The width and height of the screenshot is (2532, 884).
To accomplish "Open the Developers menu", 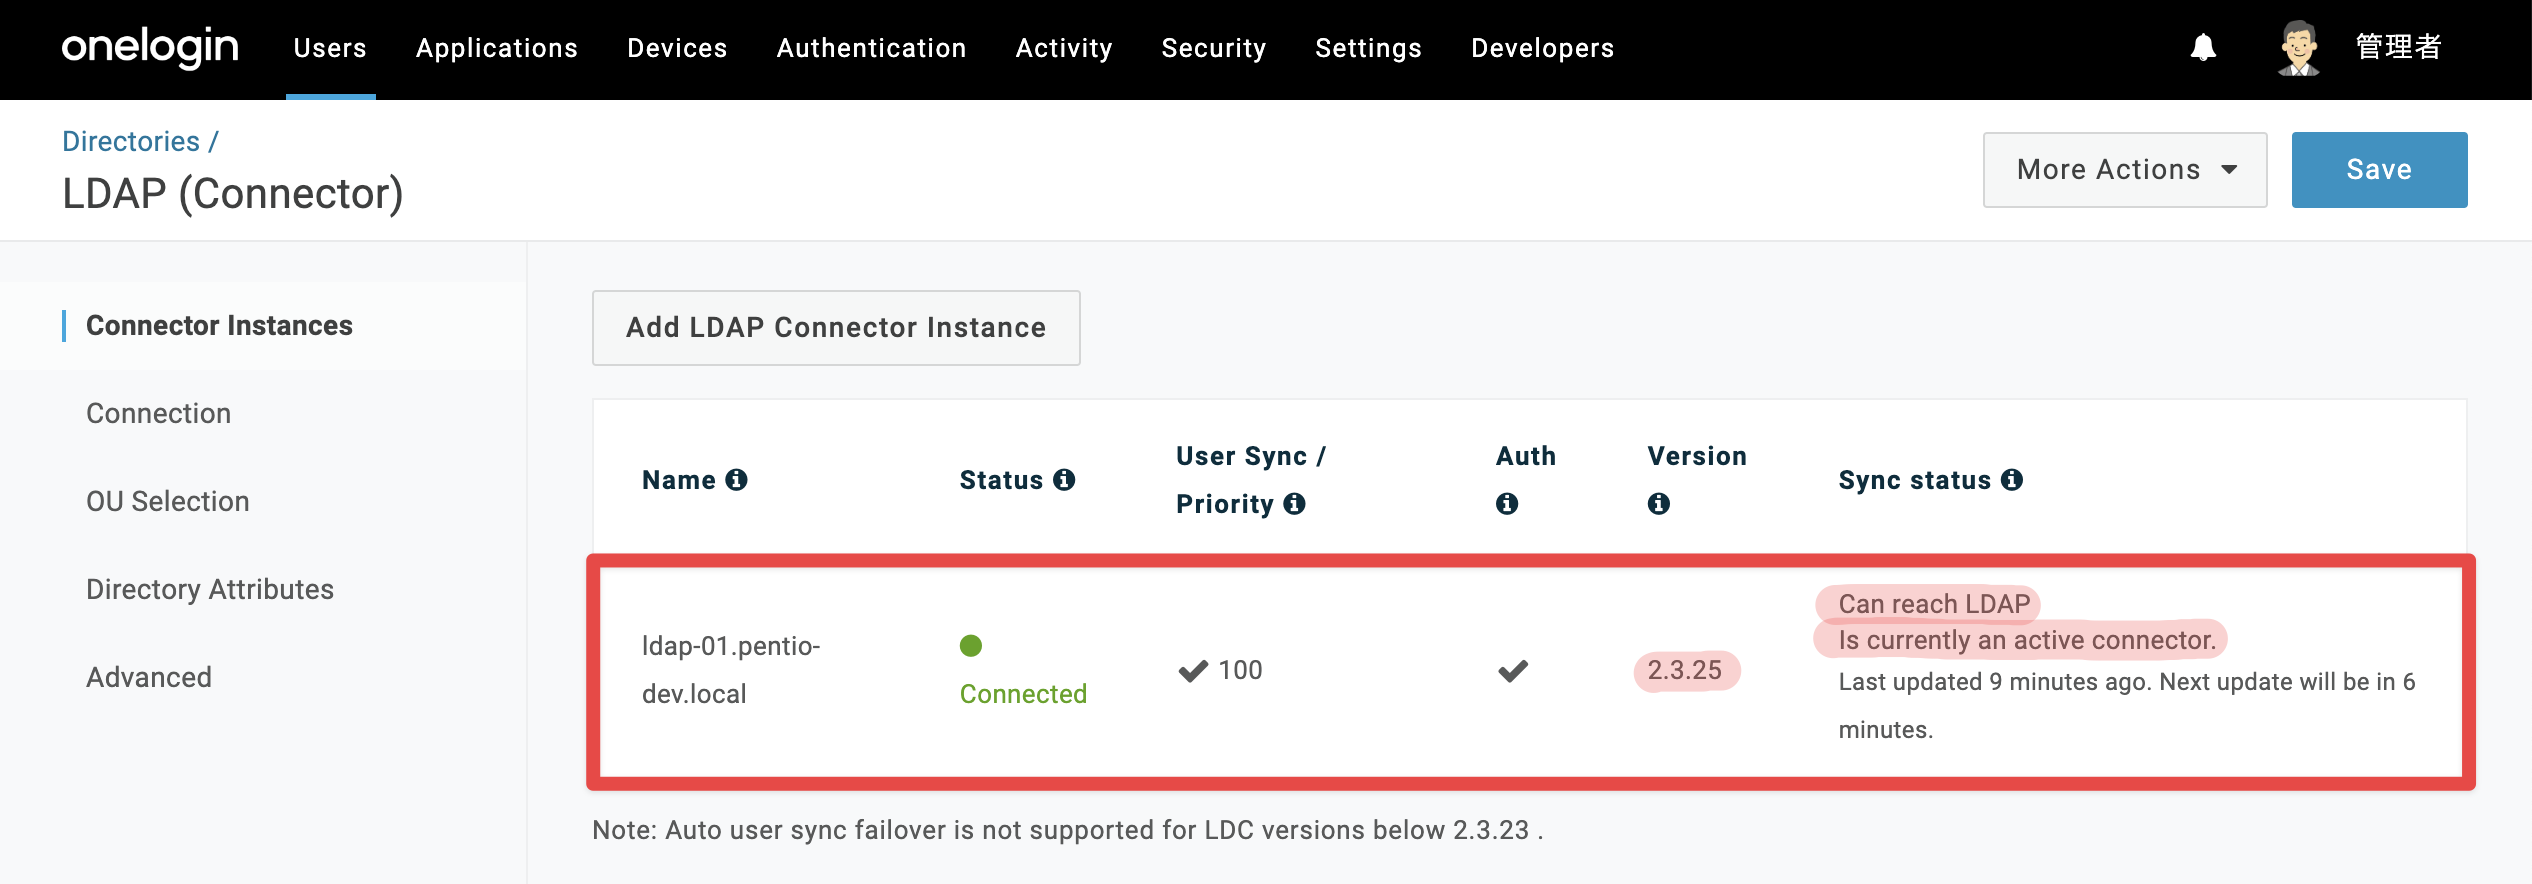I will (x=1542, y=48).
